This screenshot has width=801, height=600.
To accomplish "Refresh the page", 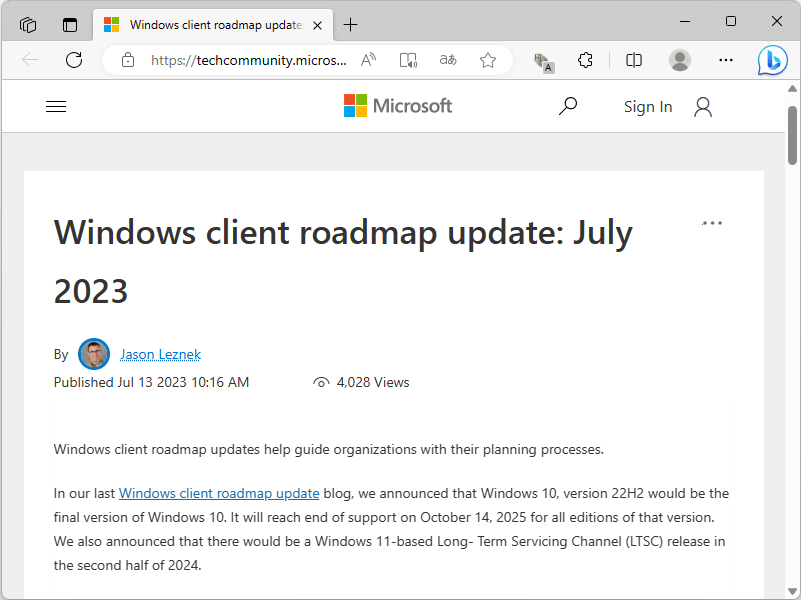I will point(74,60).
